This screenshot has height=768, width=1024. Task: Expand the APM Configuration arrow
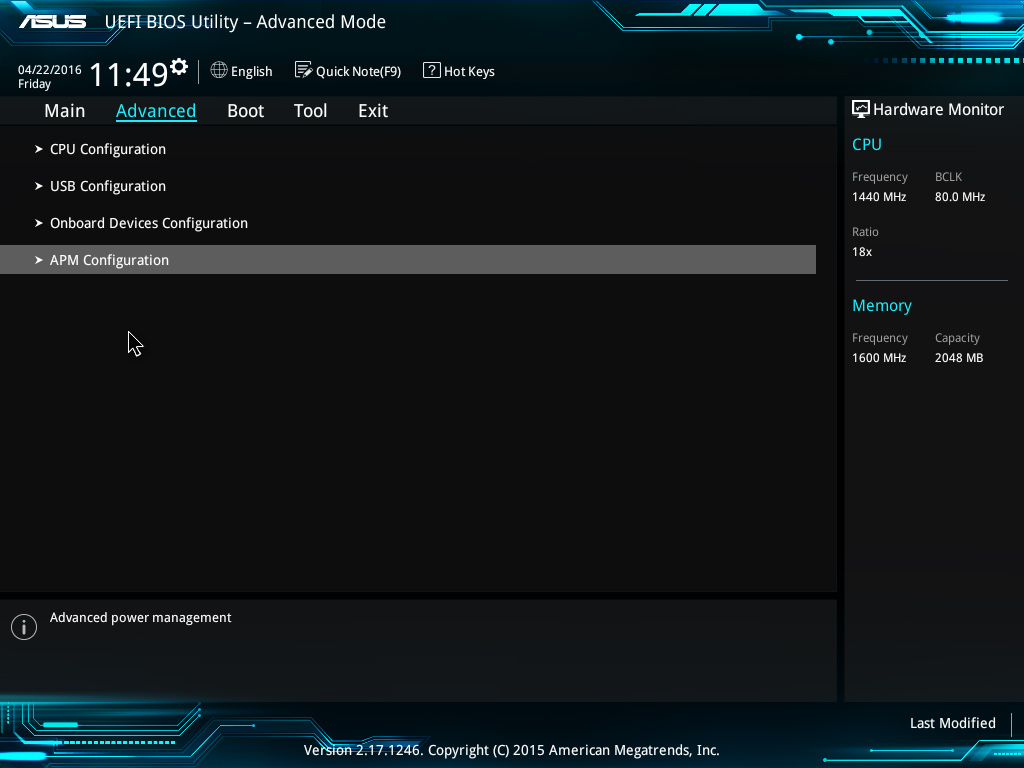point(39,260)
